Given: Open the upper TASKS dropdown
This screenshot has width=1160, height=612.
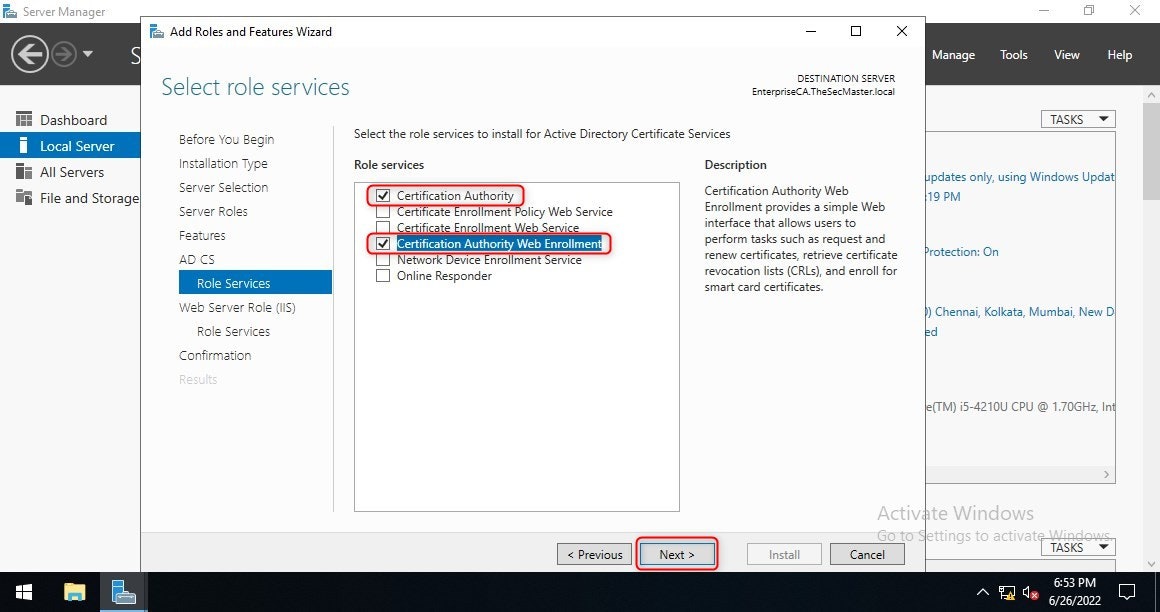Looking at the screenshot, I should click(x=1078, y=119).
